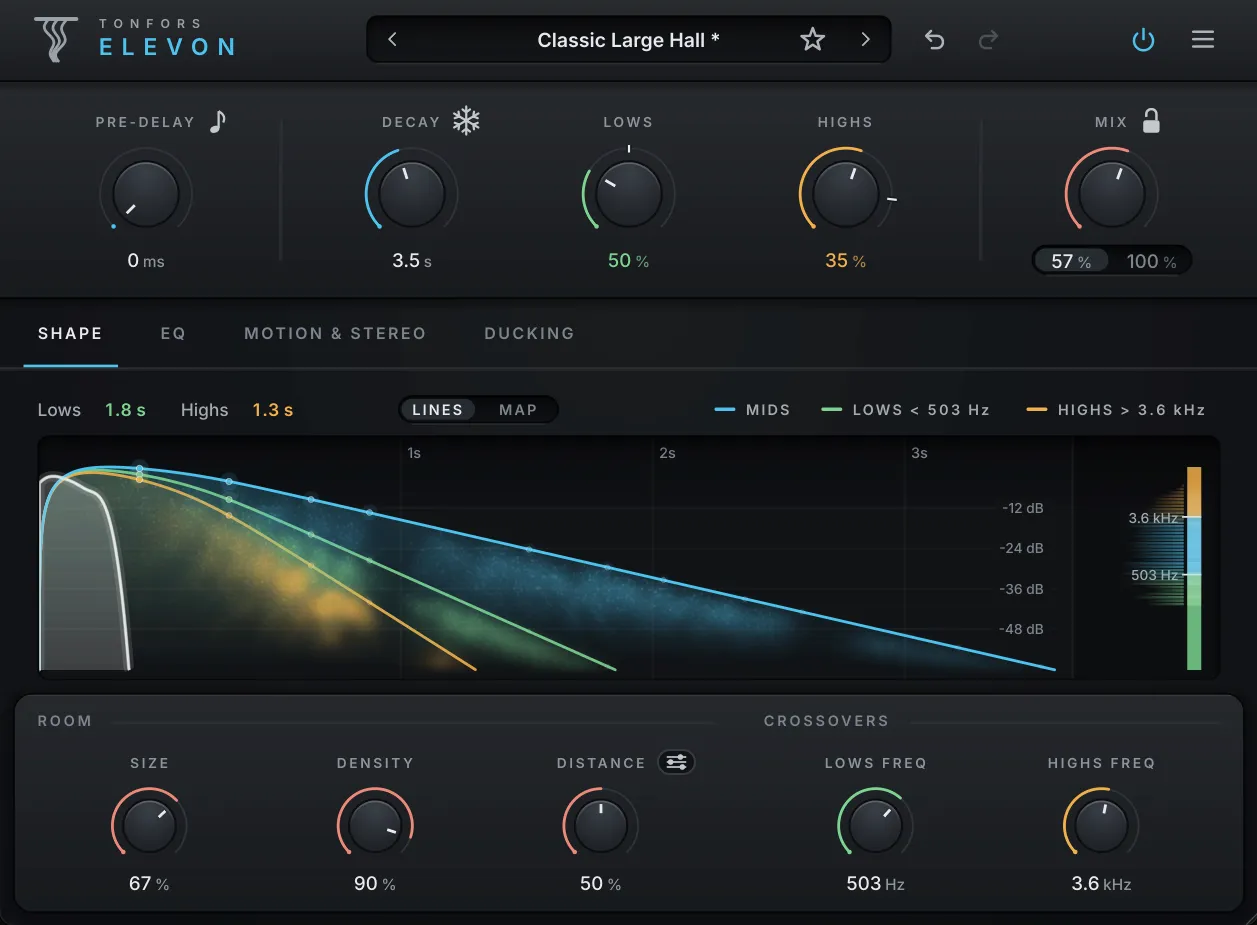
Task: Click the Tonfors Elevon logo icon
Action: [x=55, y=39]
